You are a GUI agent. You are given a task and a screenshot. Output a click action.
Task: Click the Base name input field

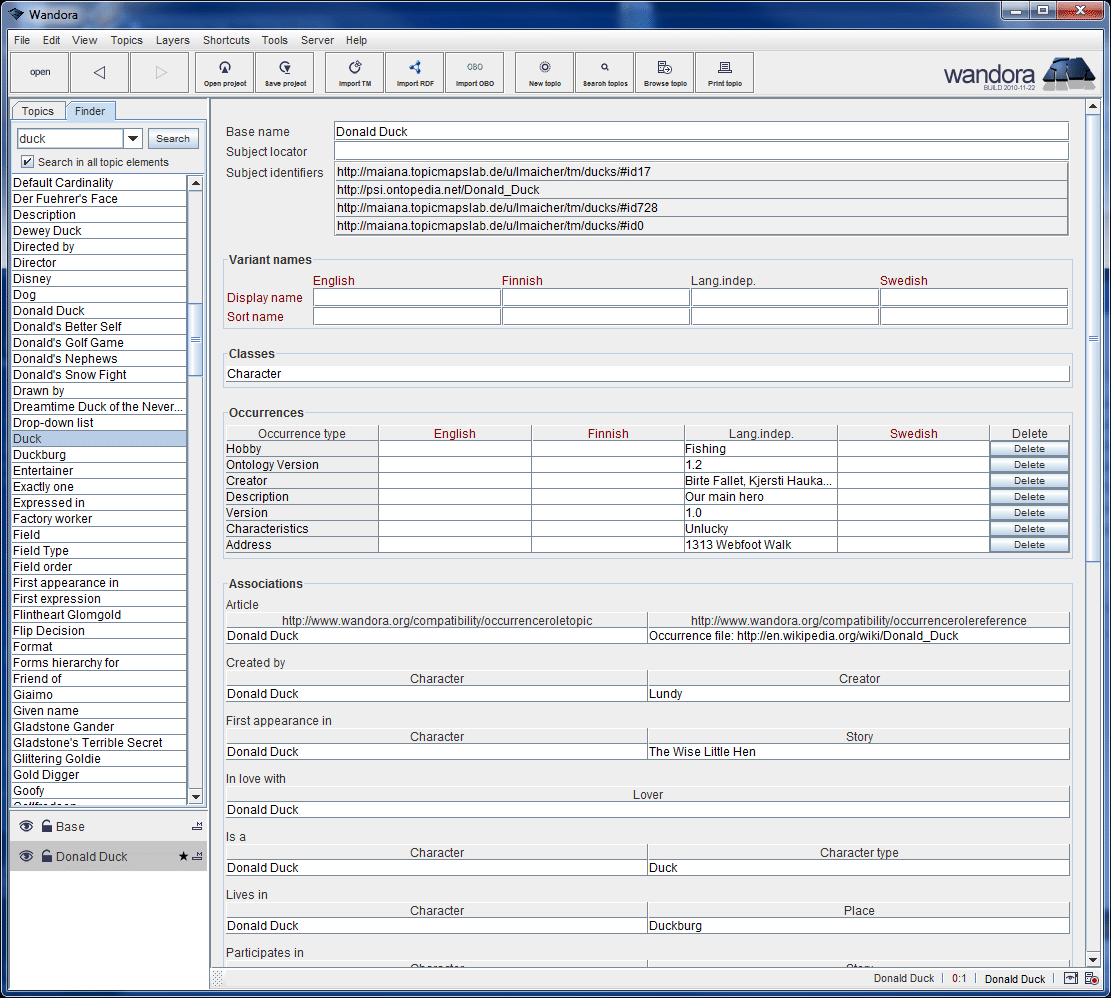click(701, 131)
